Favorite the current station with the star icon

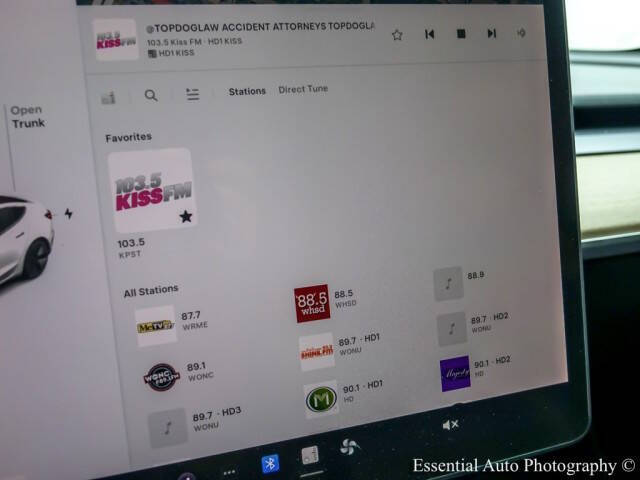tap(397, 34)
